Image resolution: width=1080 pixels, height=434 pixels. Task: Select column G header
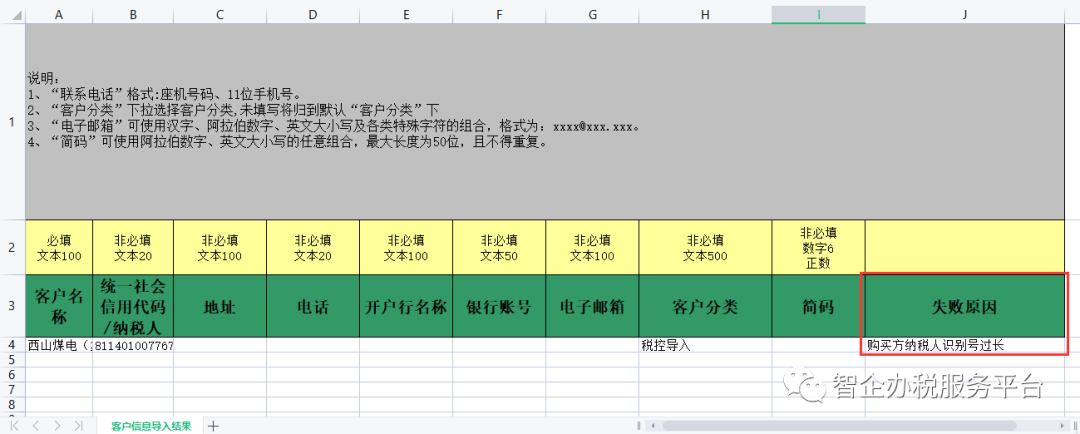click(592, 14)
